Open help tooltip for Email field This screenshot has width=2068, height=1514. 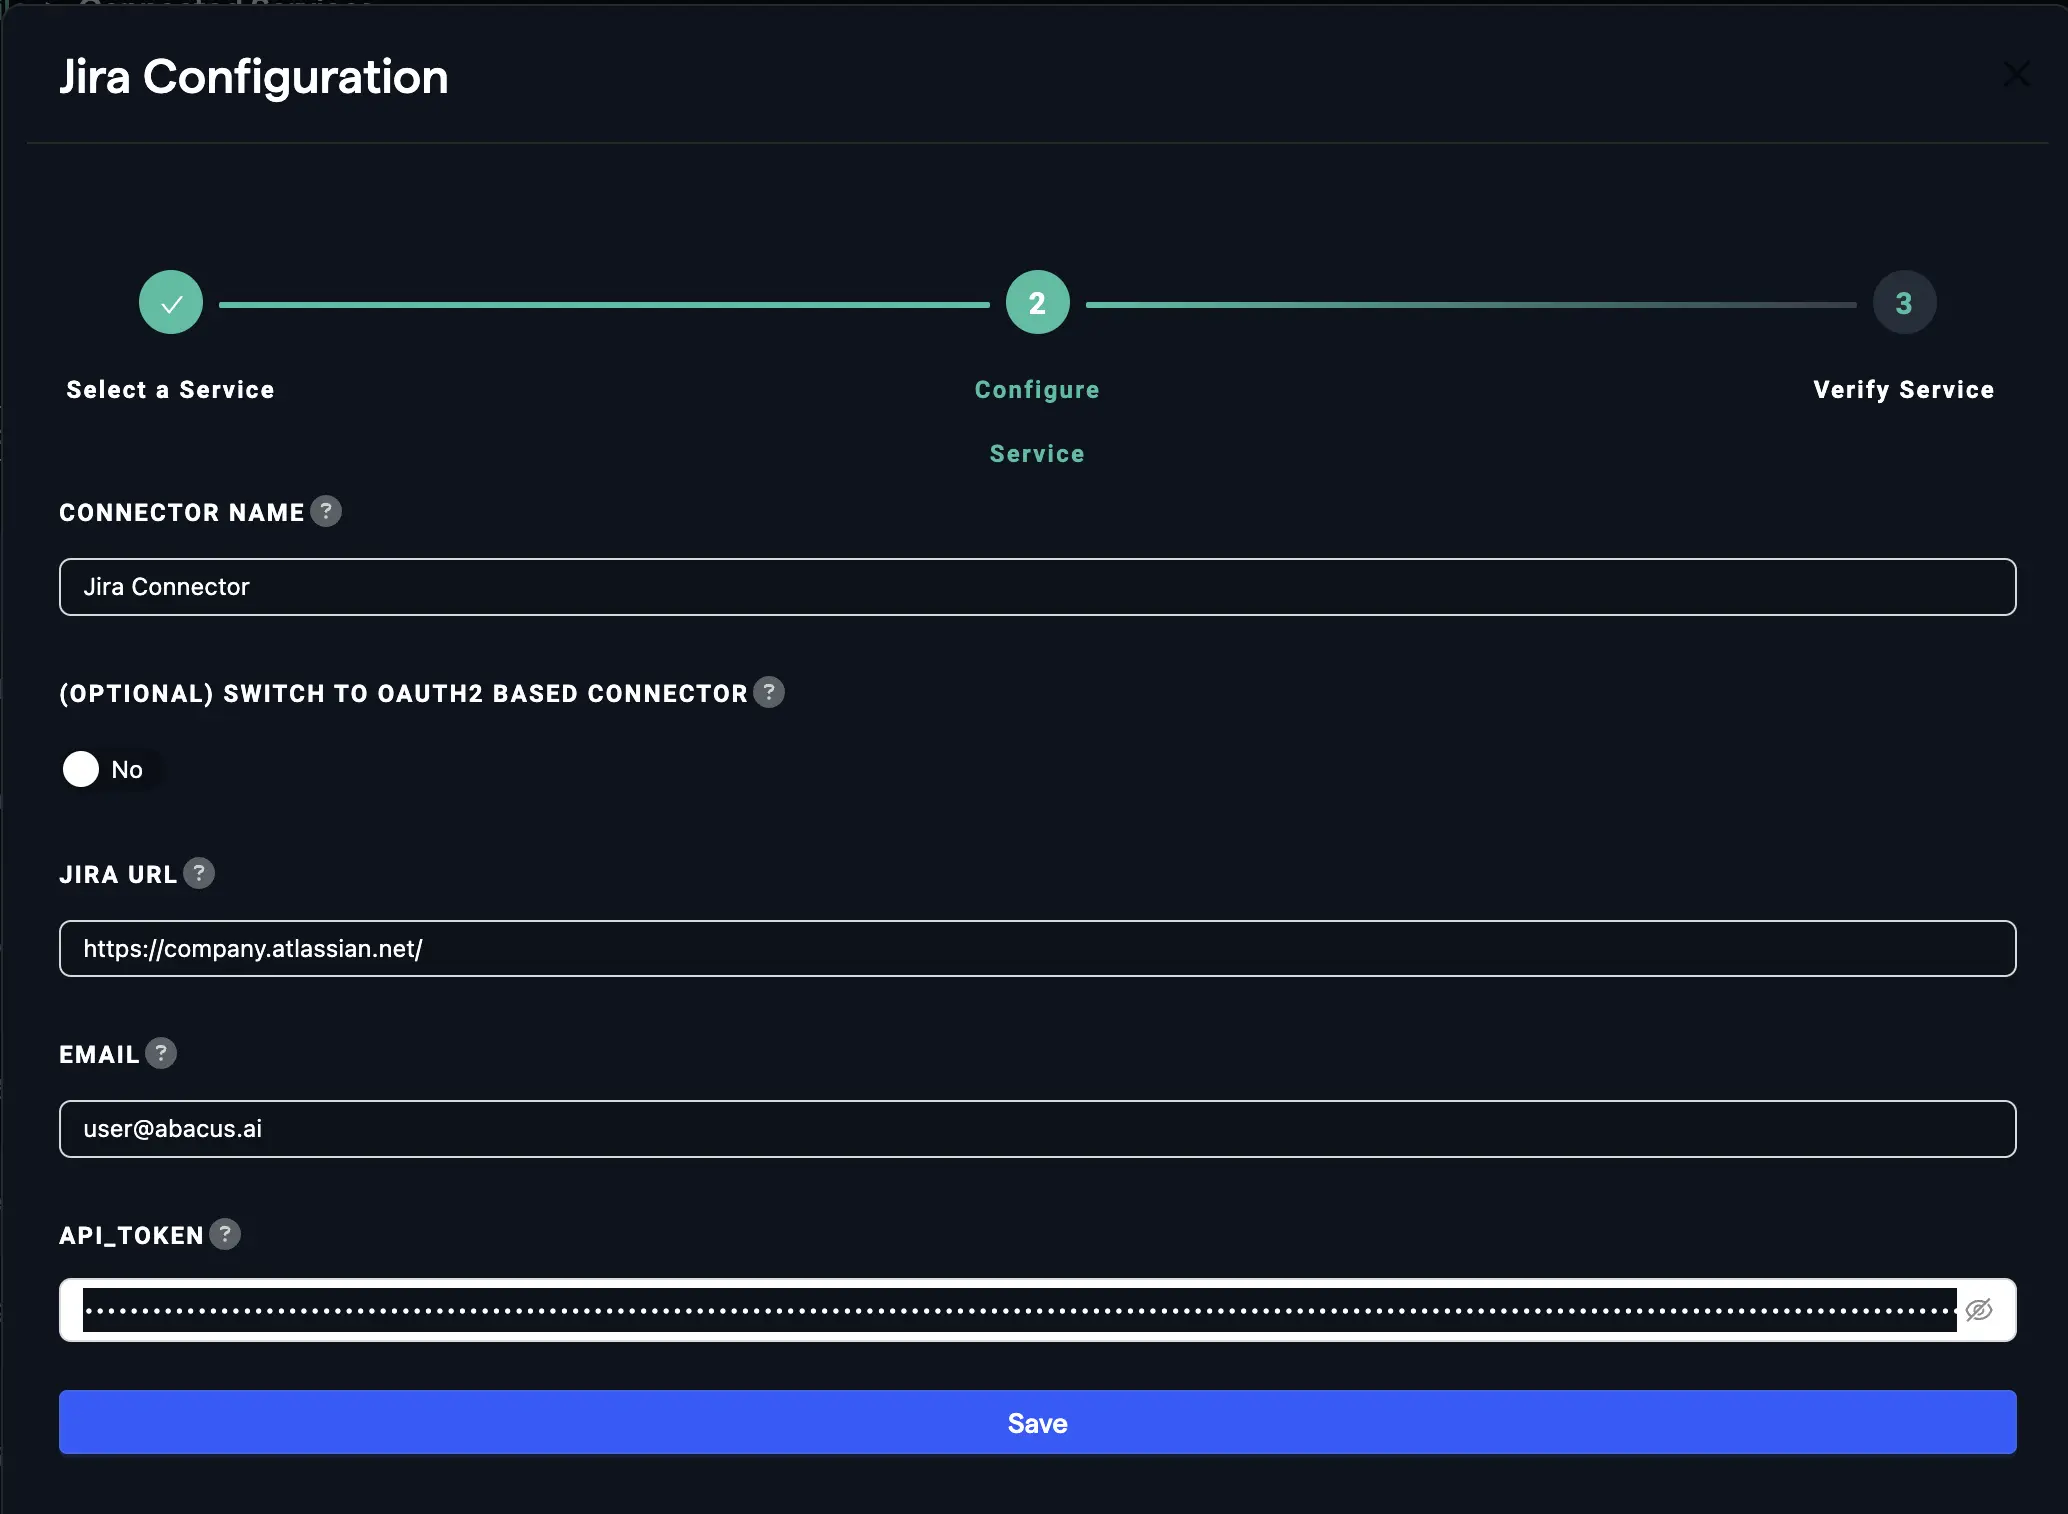pyautogui.click(x=159, y=1053)
